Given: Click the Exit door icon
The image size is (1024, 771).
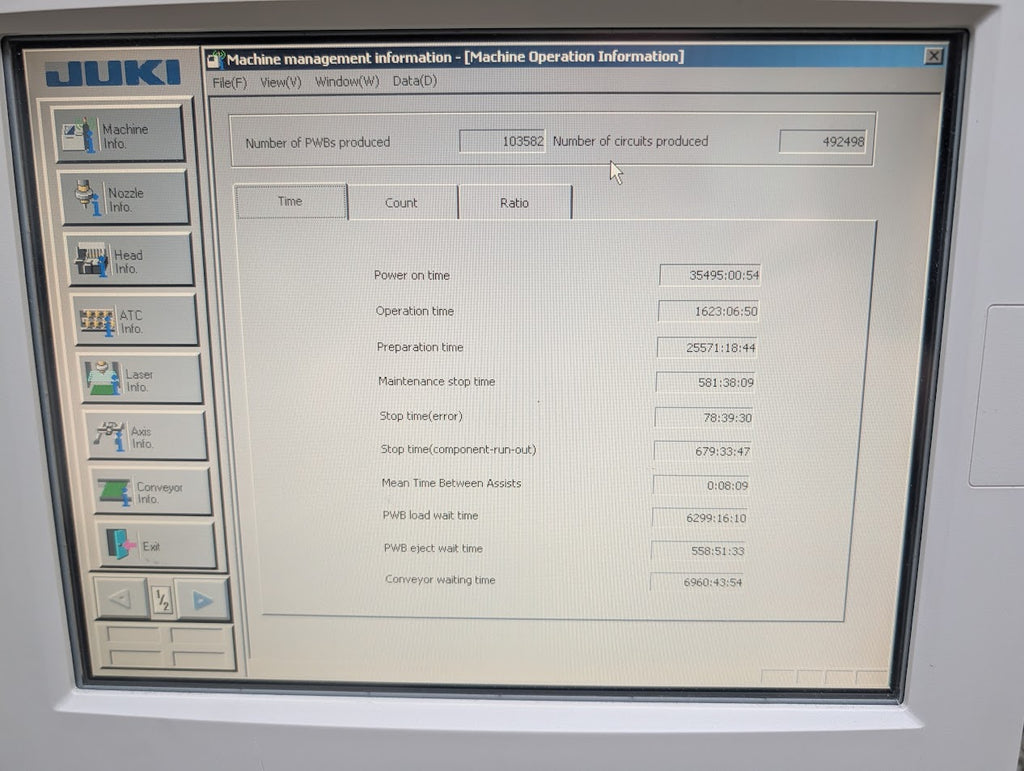Looking at the screenshot, I should [x=119, y=545].
